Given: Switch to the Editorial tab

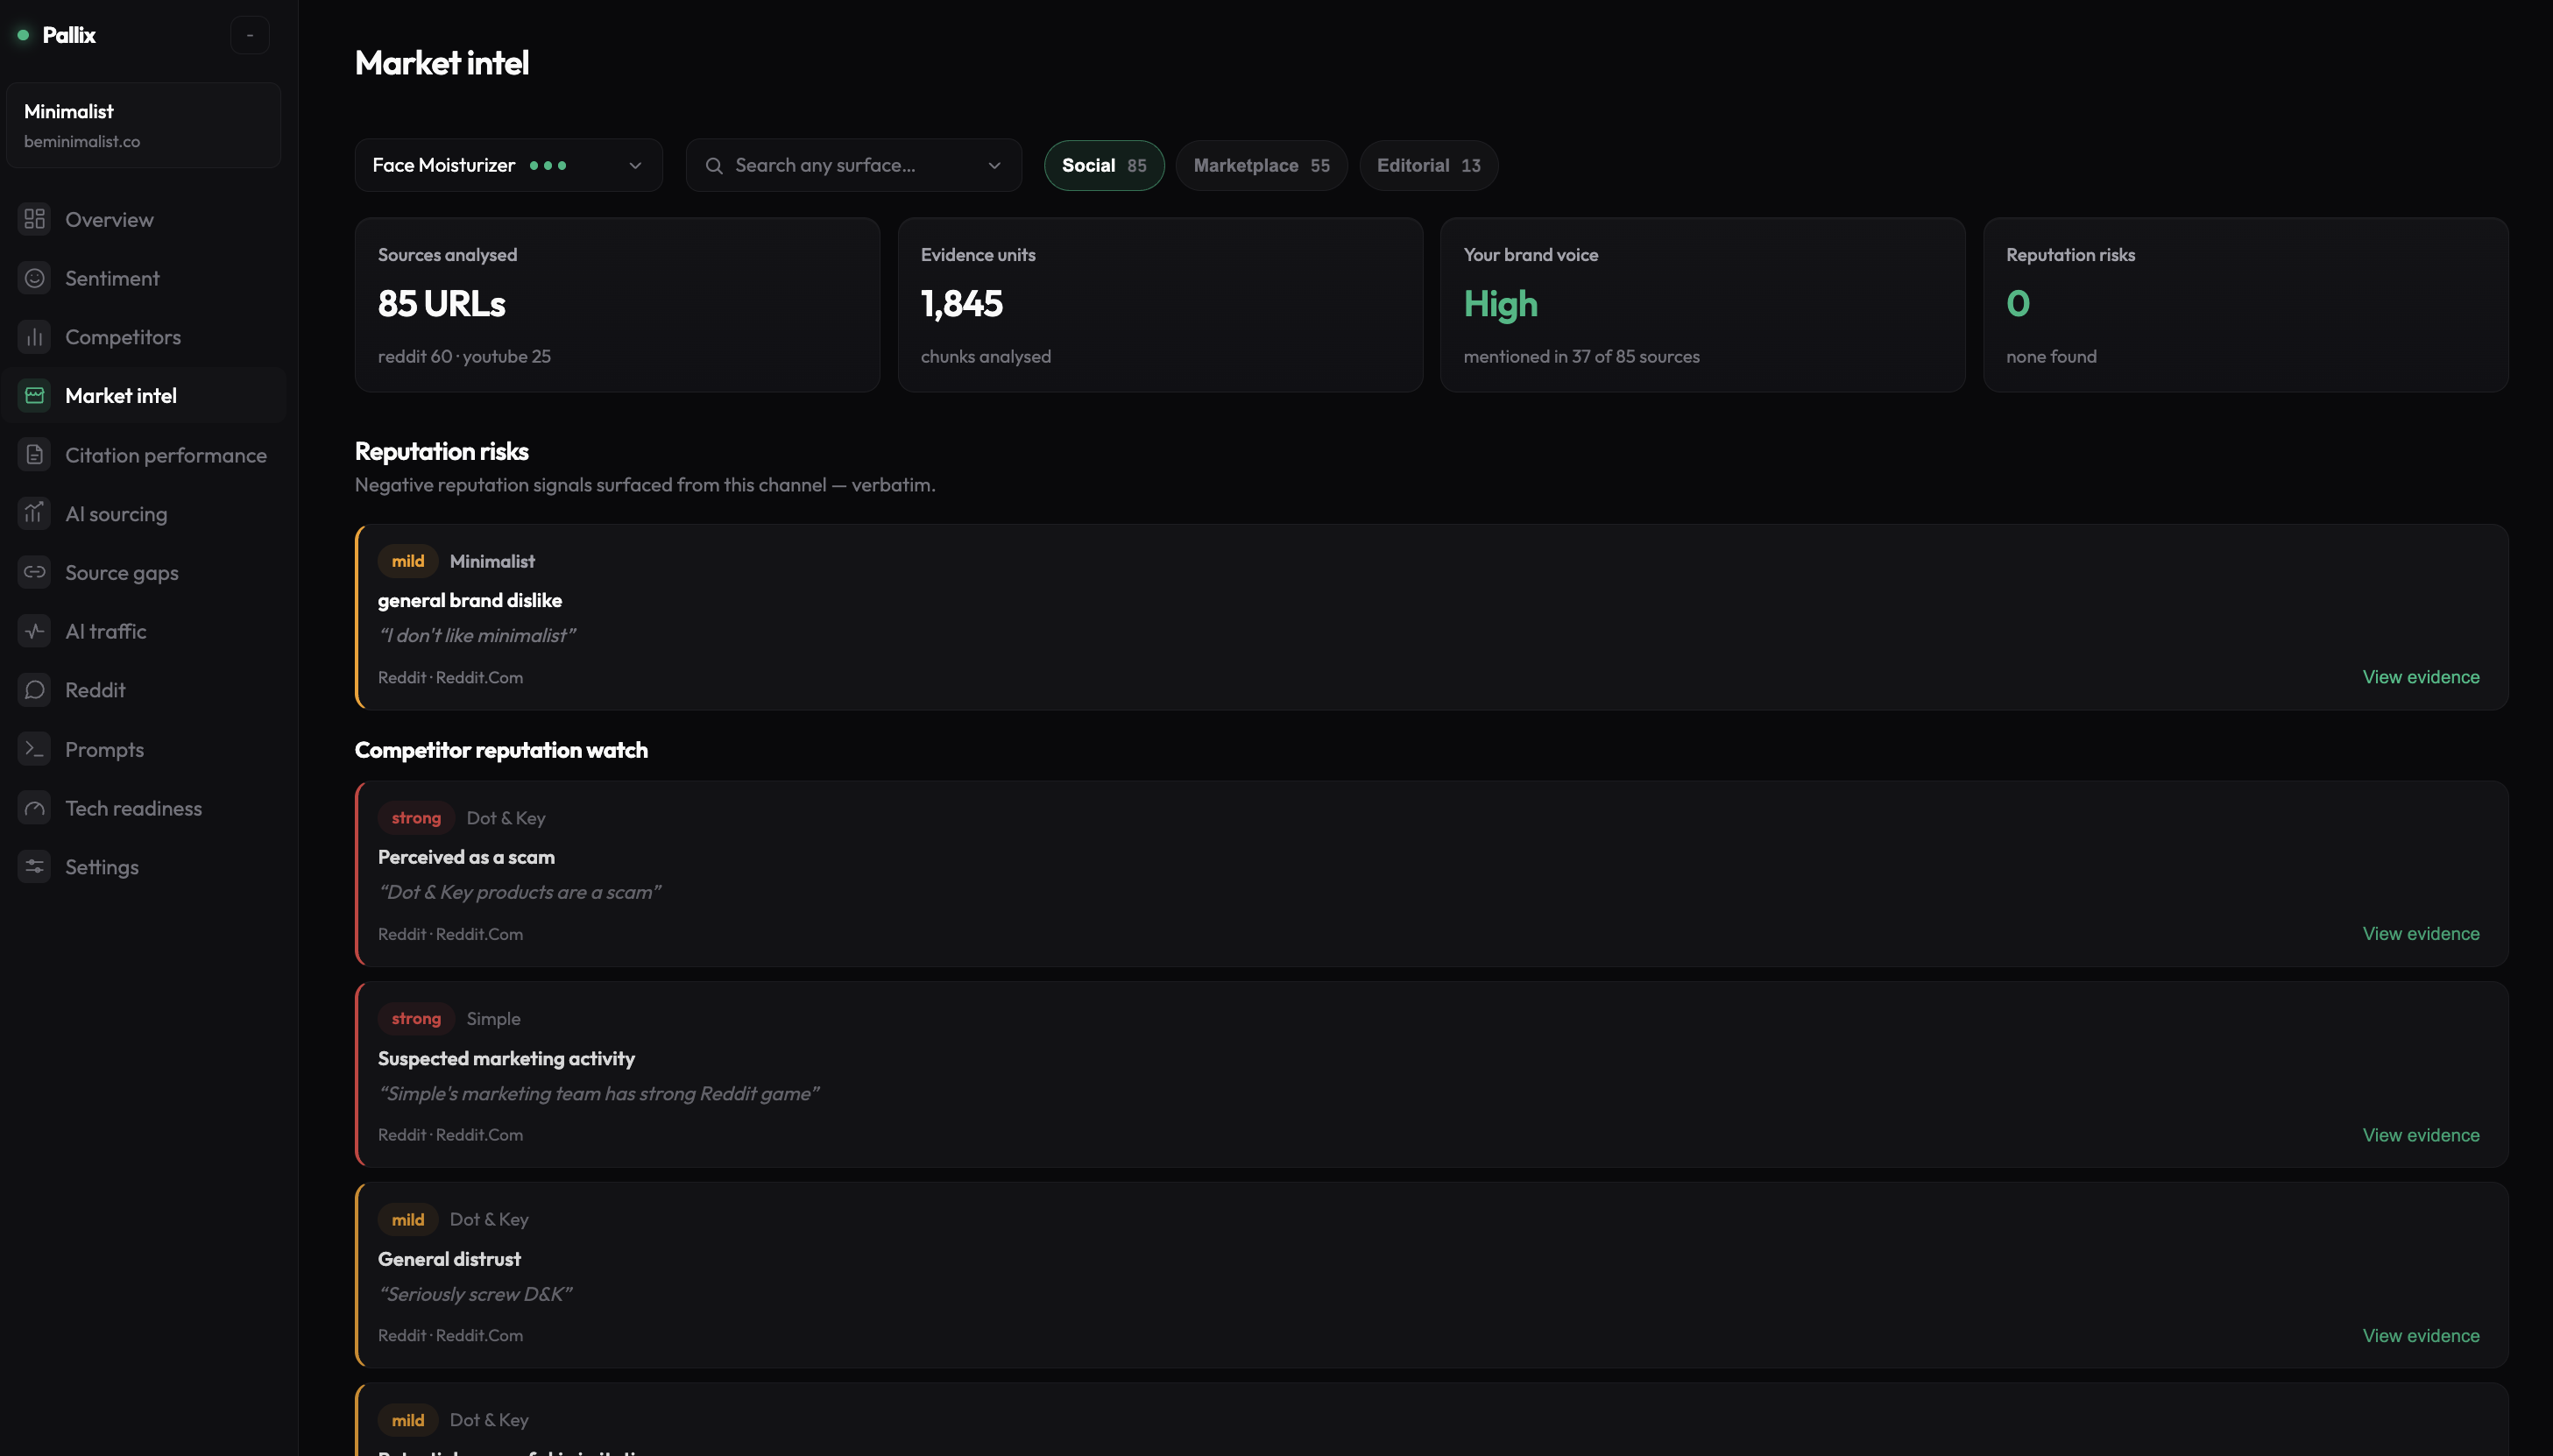Looking at the screenshot, I should point(1428,165).
